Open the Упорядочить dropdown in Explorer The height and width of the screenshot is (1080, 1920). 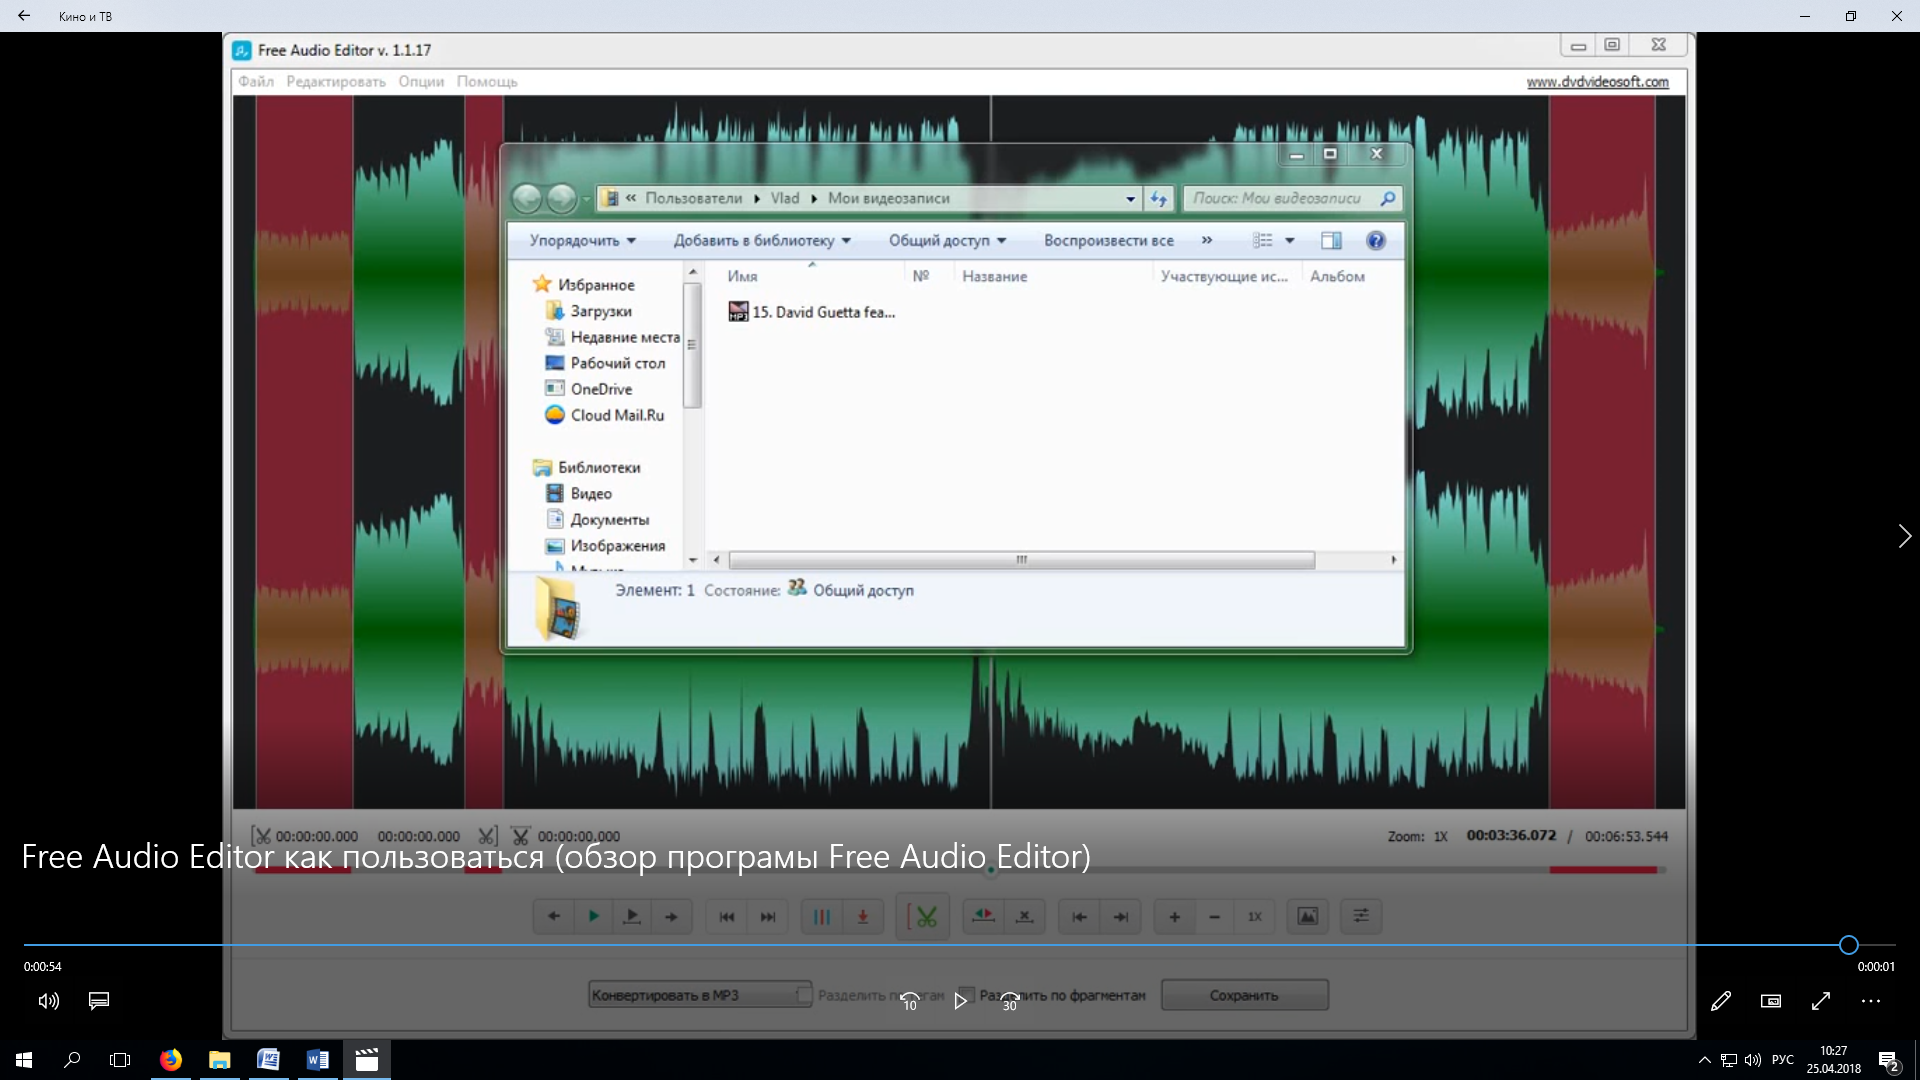(x=582, y=241)
